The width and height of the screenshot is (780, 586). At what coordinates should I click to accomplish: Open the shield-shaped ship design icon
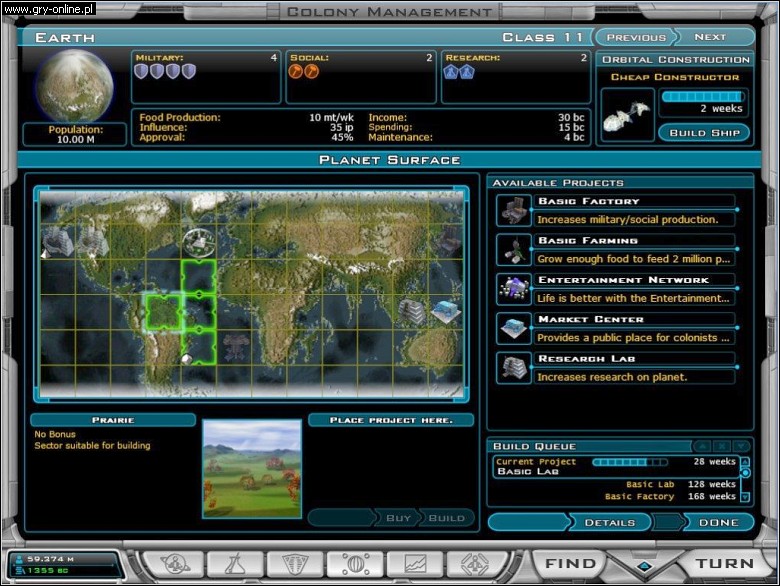click(295, 565)
